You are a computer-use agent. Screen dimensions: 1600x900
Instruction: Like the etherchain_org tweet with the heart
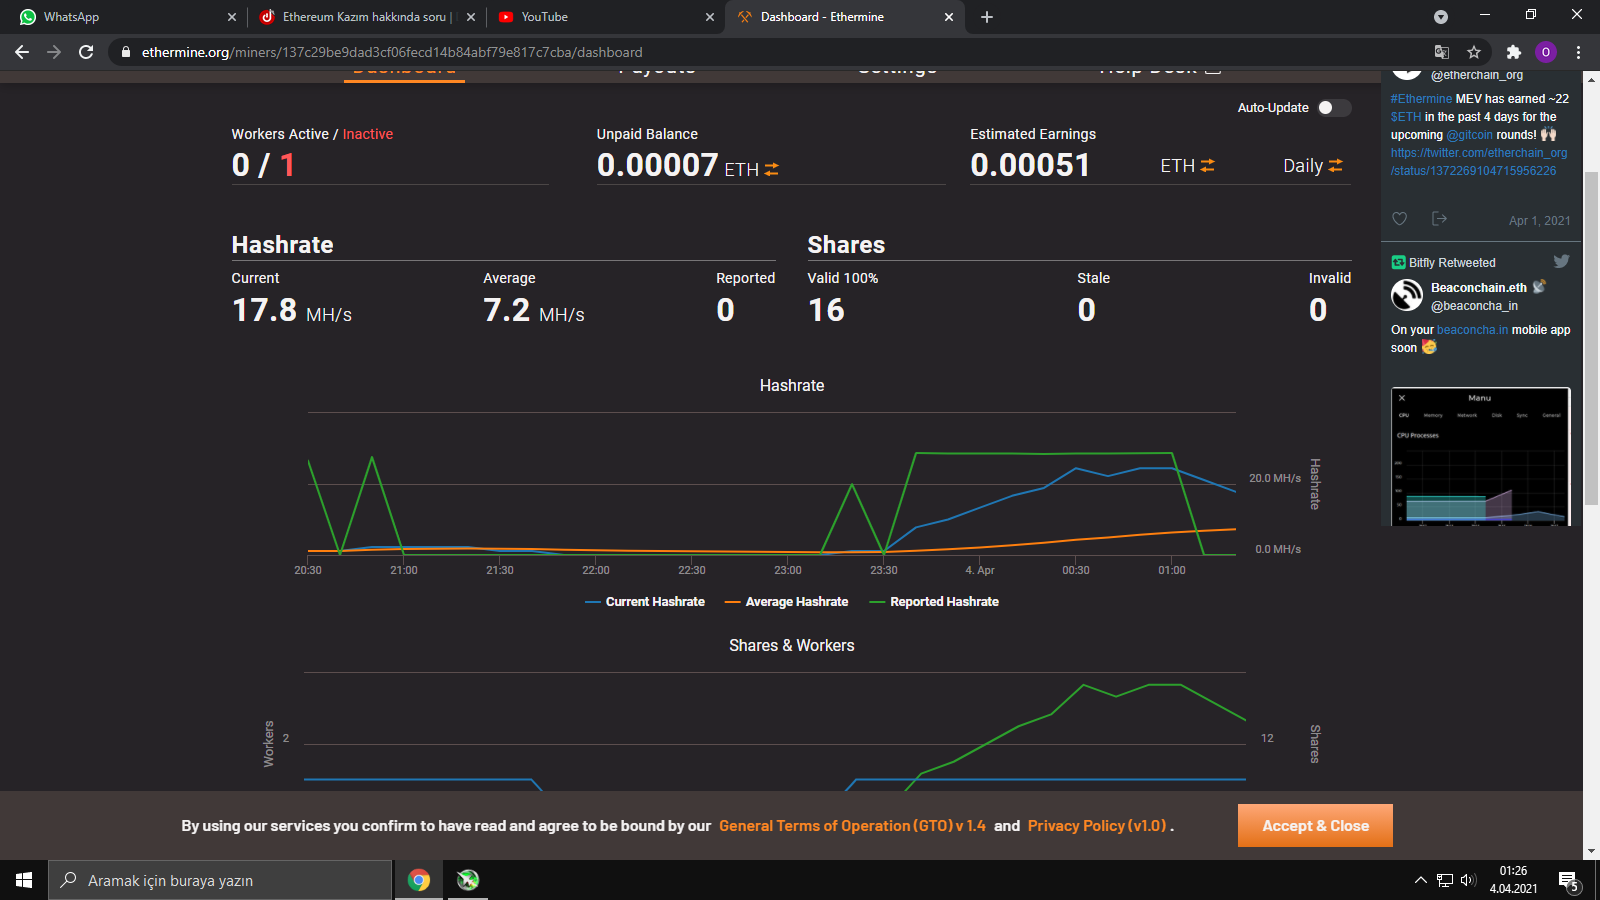1400,219
